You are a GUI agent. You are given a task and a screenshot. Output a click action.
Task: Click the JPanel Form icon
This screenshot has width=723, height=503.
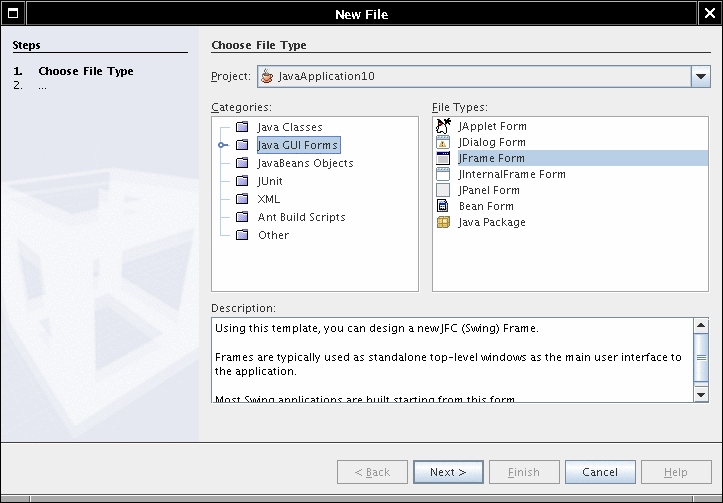(x=443, y=190)
